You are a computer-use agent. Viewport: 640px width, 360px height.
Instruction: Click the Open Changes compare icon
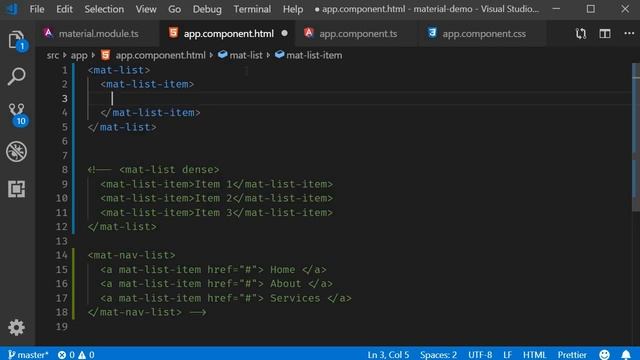(x=581, y=33)
